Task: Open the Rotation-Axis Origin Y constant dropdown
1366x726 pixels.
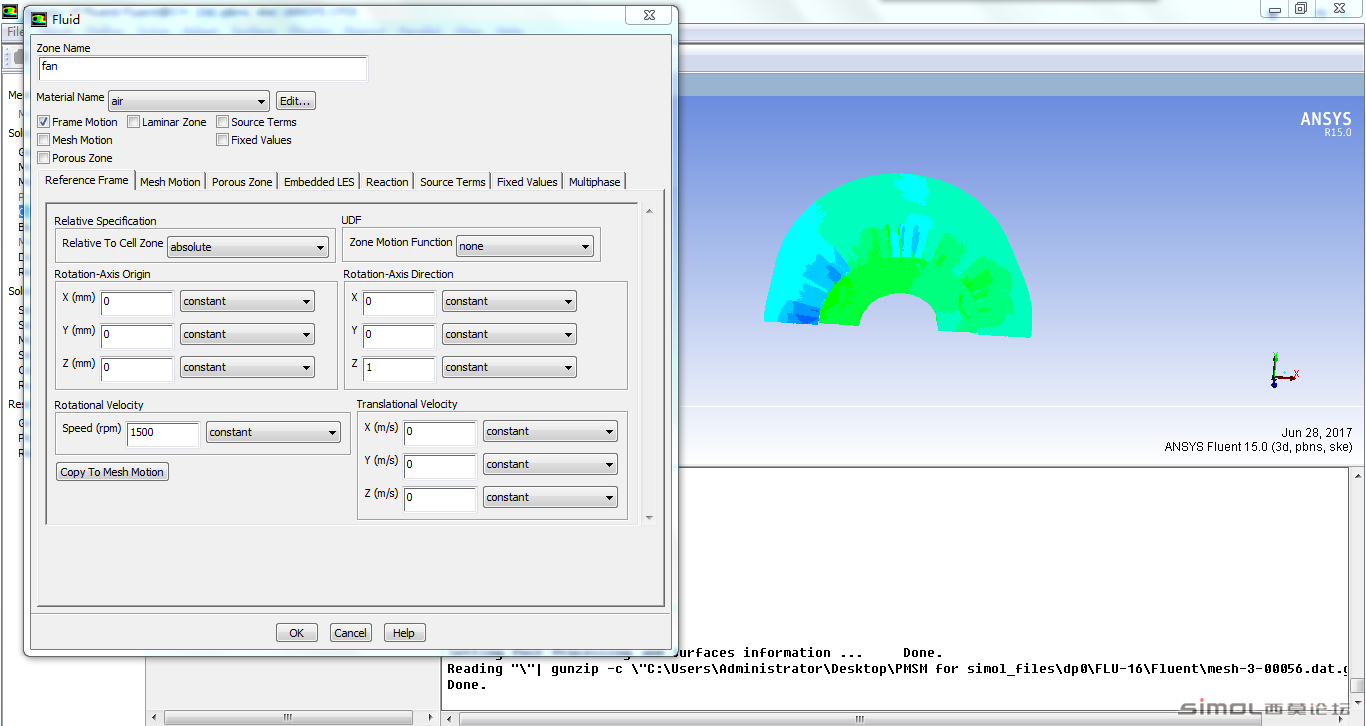Action: (x=247, y=334)
